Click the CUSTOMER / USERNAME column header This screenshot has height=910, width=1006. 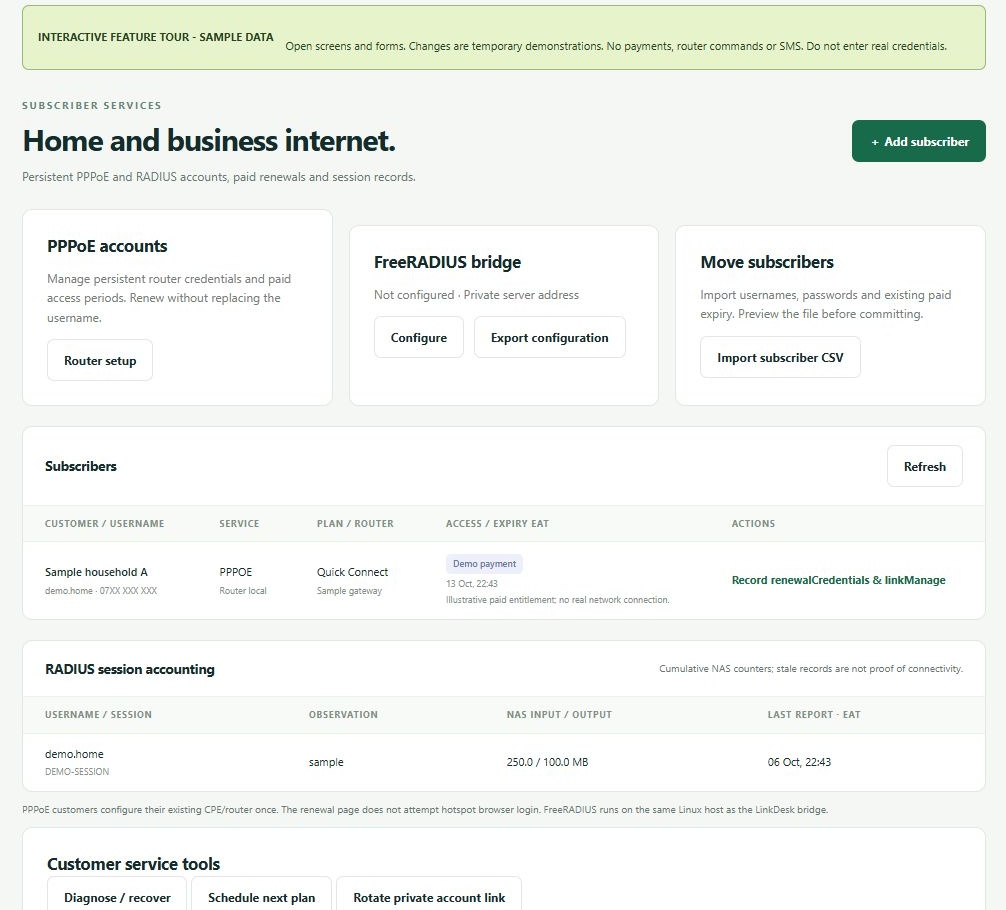pyautogui.click(x=105, y=524)
